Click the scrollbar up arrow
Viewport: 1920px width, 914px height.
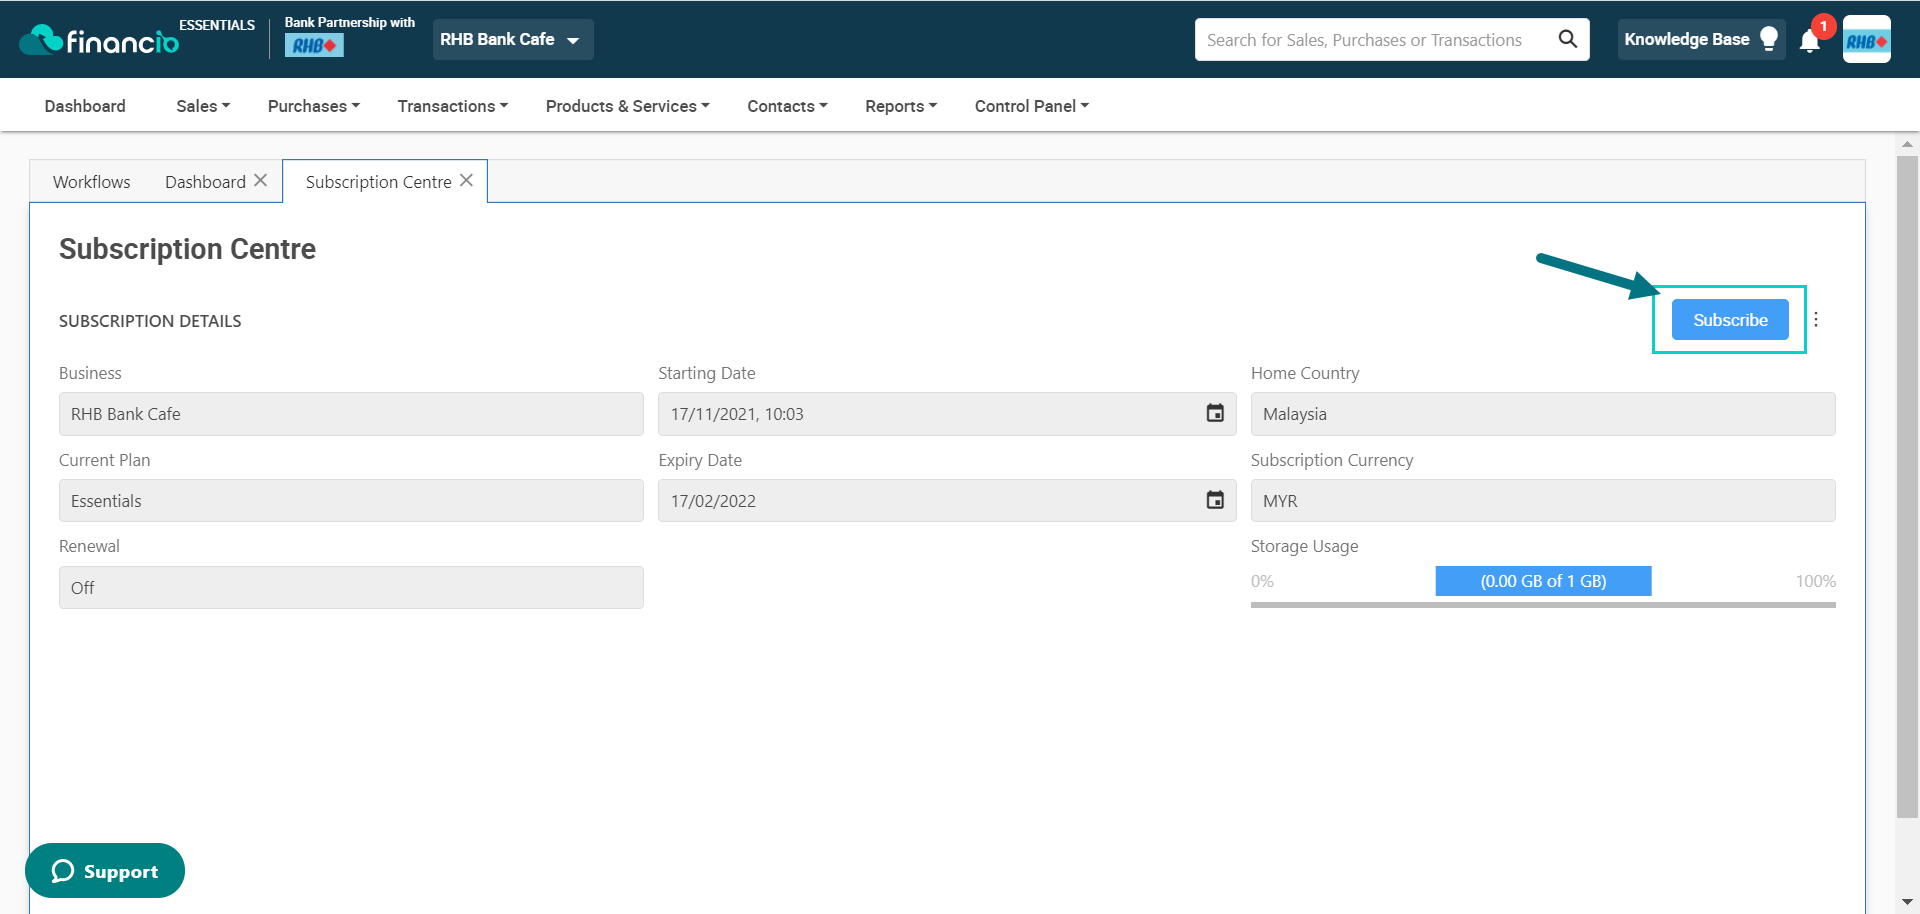1907,144
